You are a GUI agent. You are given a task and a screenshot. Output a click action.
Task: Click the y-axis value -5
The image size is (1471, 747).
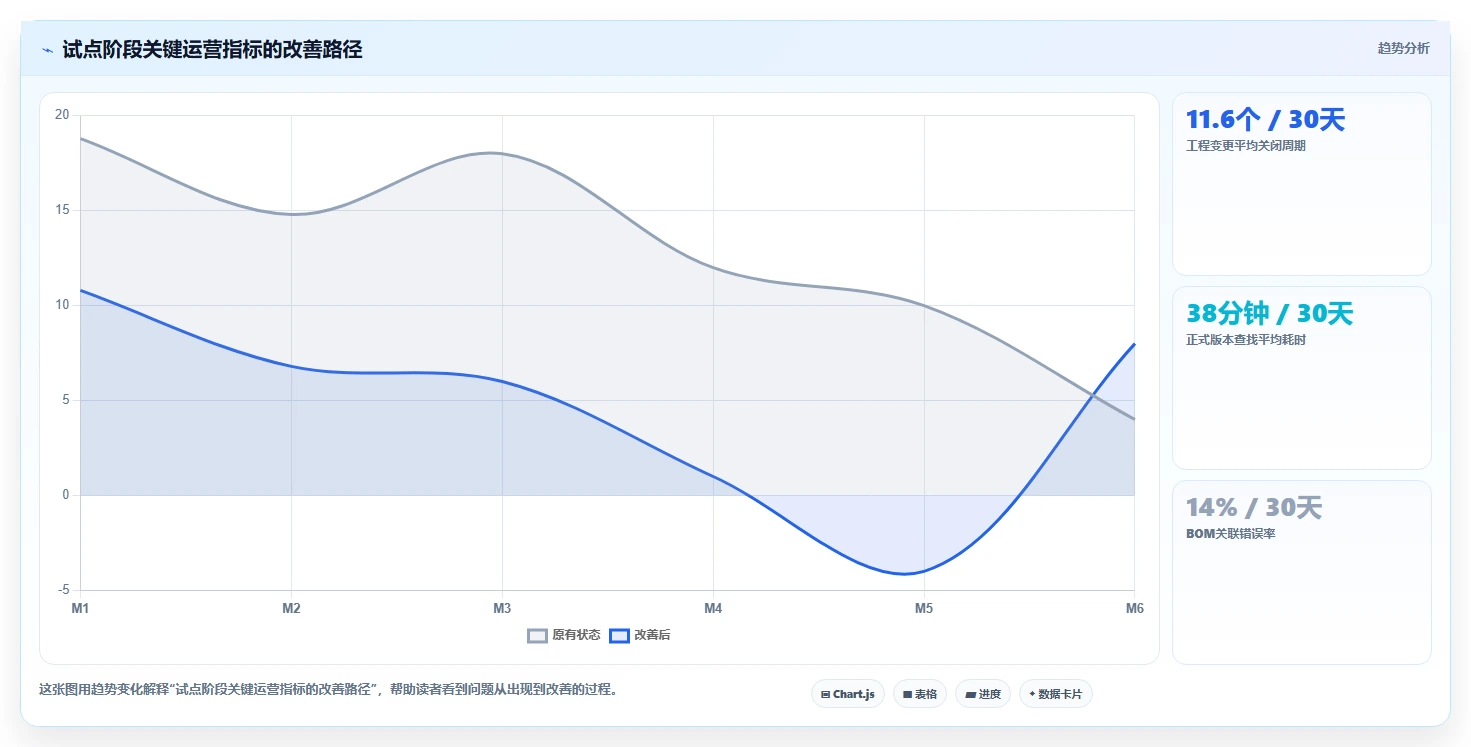click(64, 590)
